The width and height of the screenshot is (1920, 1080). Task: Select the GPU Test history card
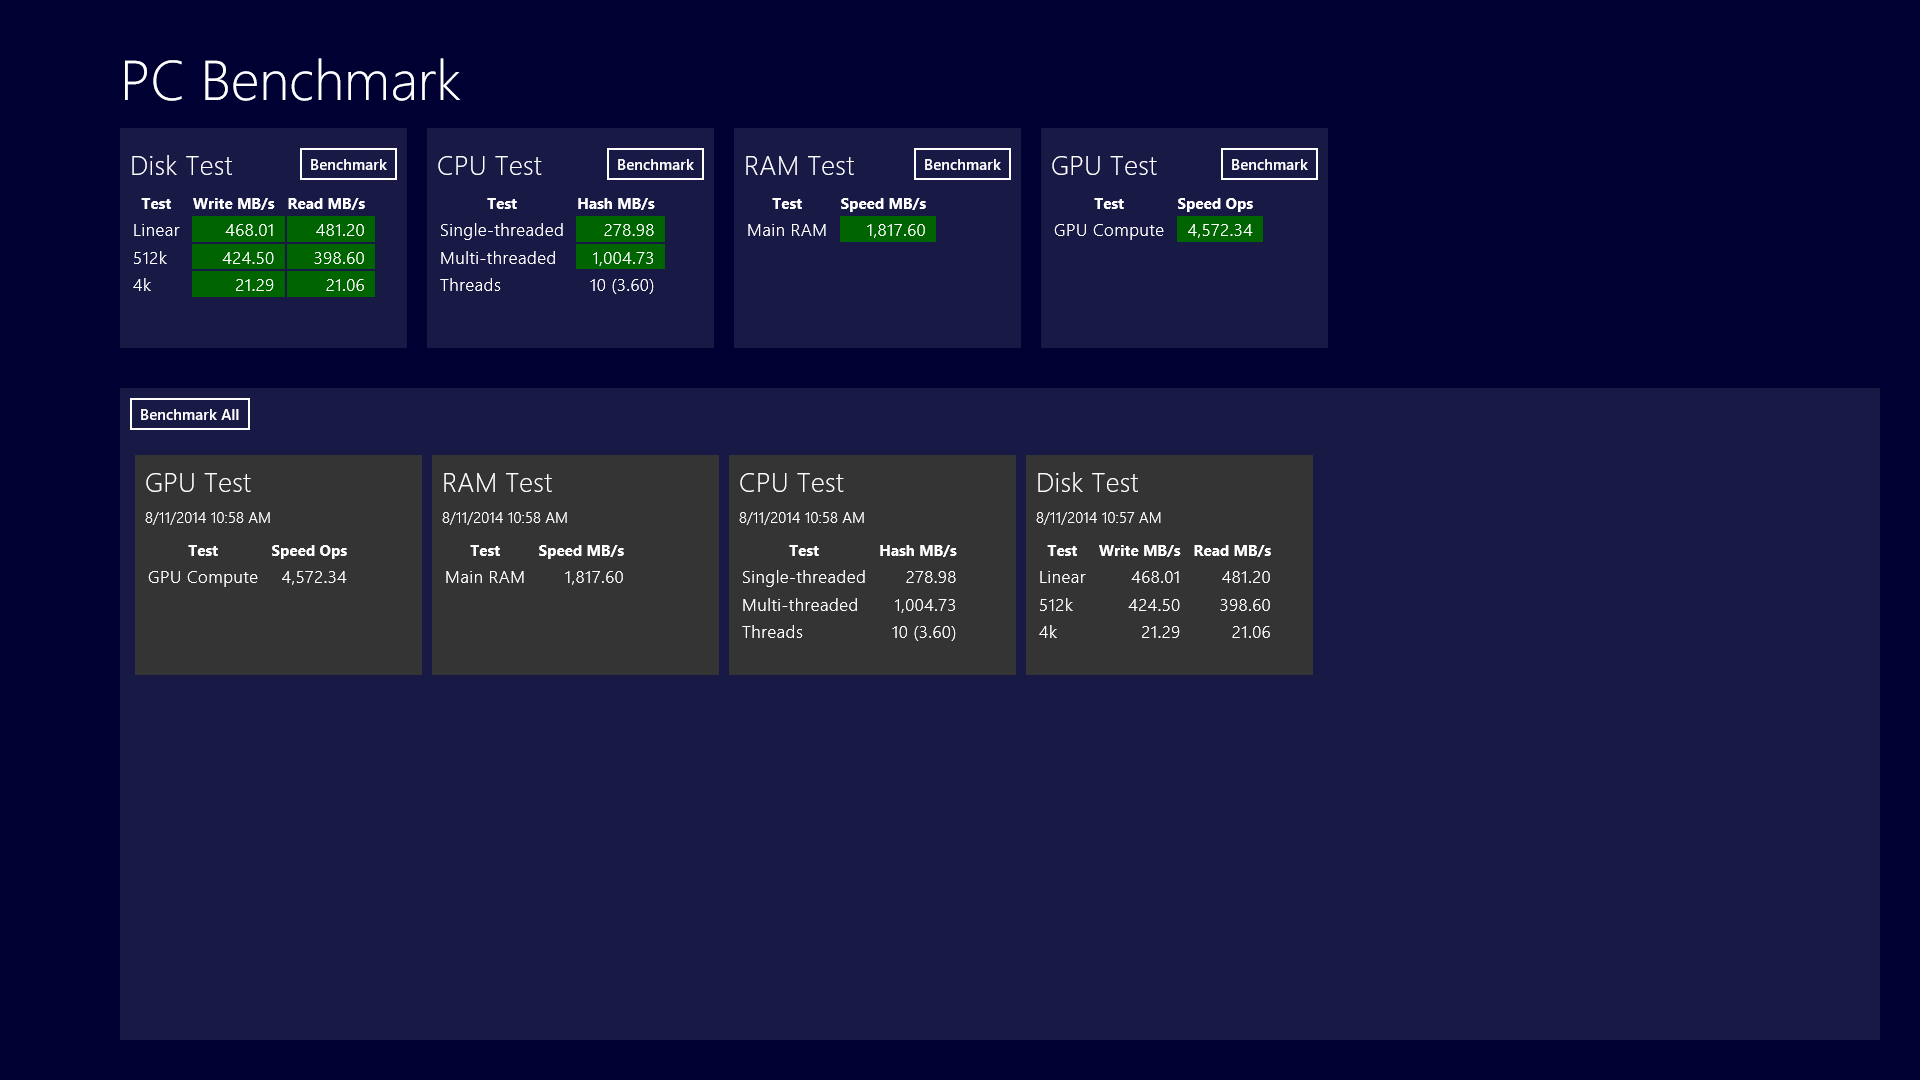pos(278,565)
